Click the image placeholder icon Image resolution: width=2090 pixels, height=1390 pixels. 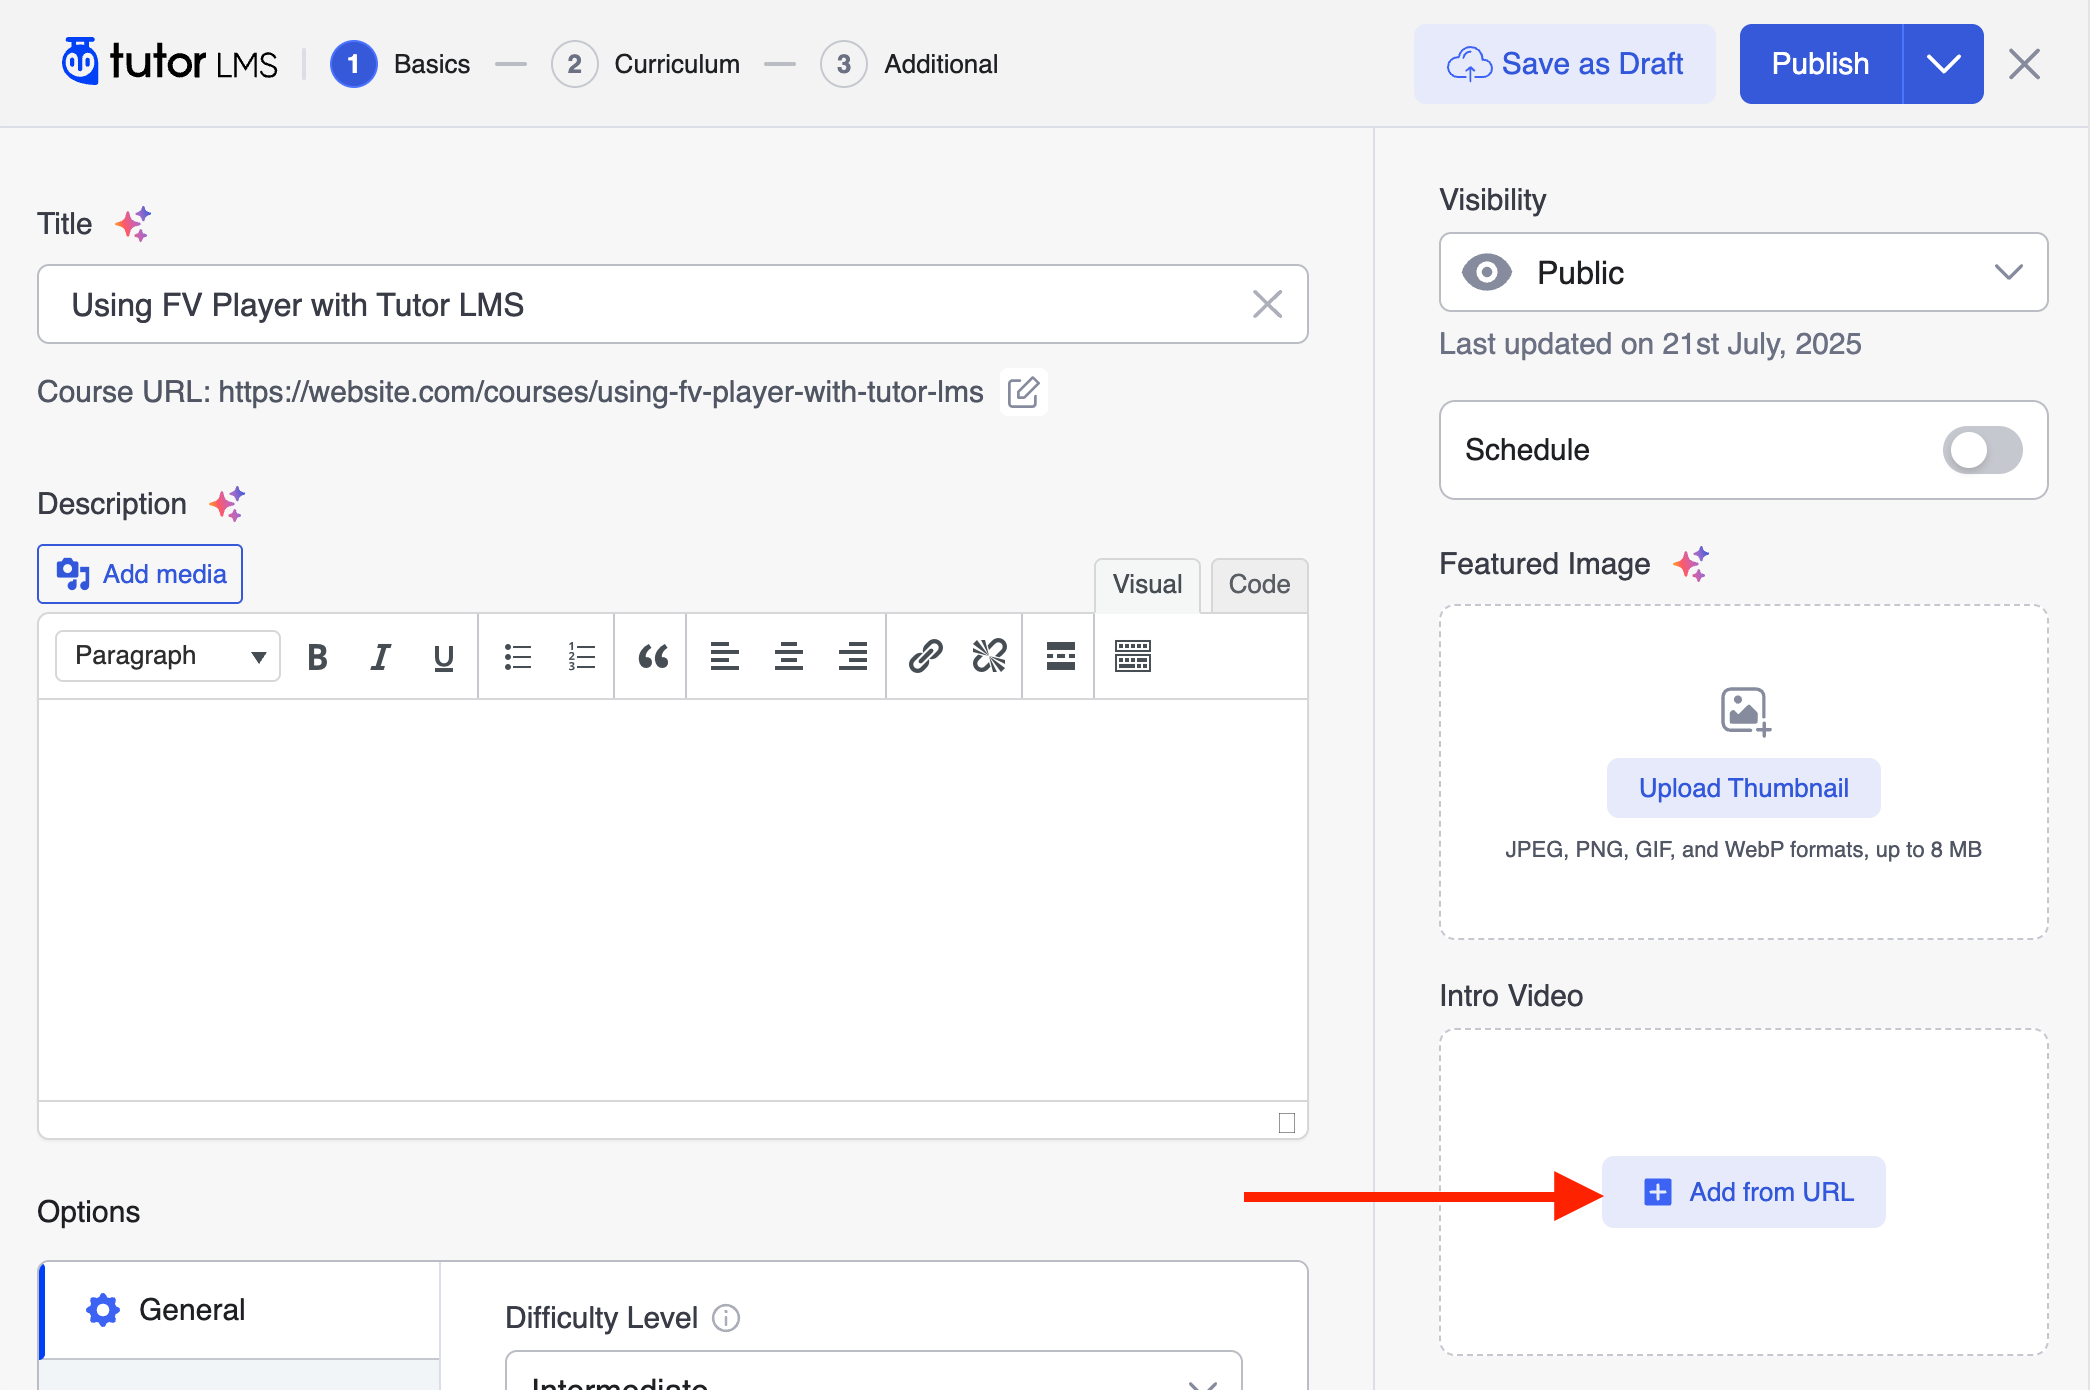pos(1745,711)
